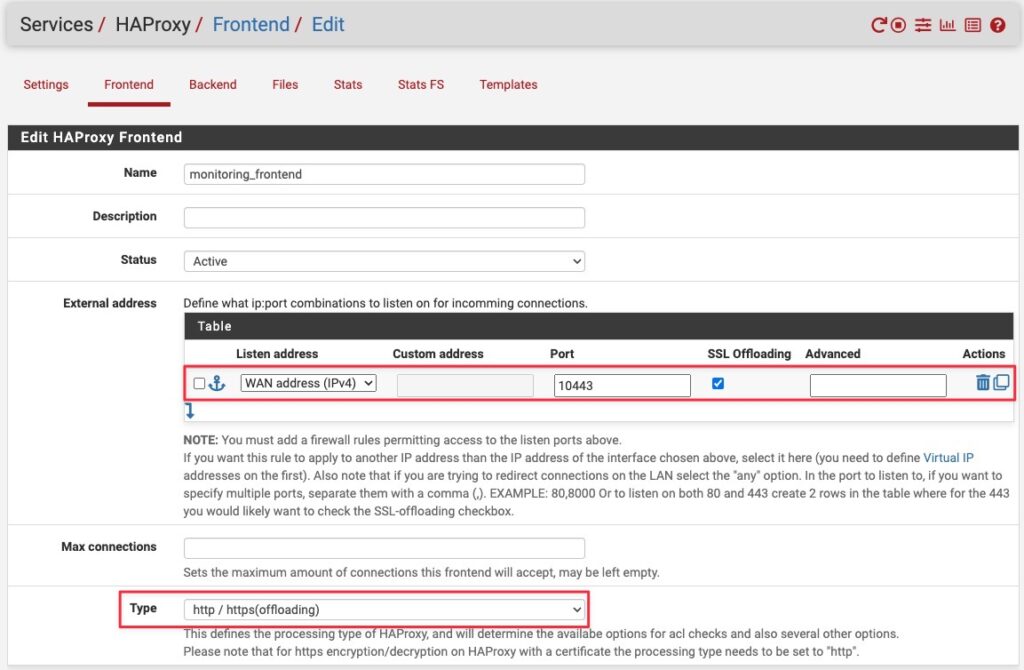
Task: Click the Services breadcrumb text
Action: [56, 24]
